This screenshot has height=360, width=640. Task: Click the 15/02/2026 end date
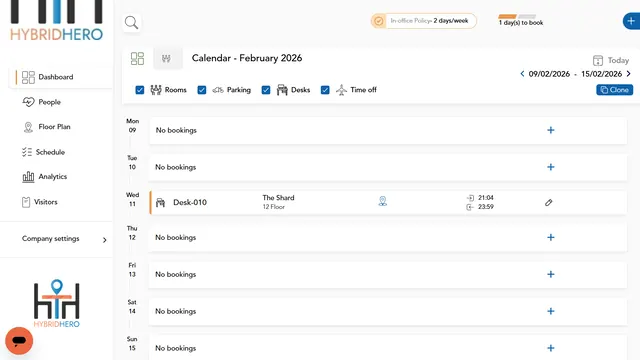pyautogui.click(x=602, y=74)
